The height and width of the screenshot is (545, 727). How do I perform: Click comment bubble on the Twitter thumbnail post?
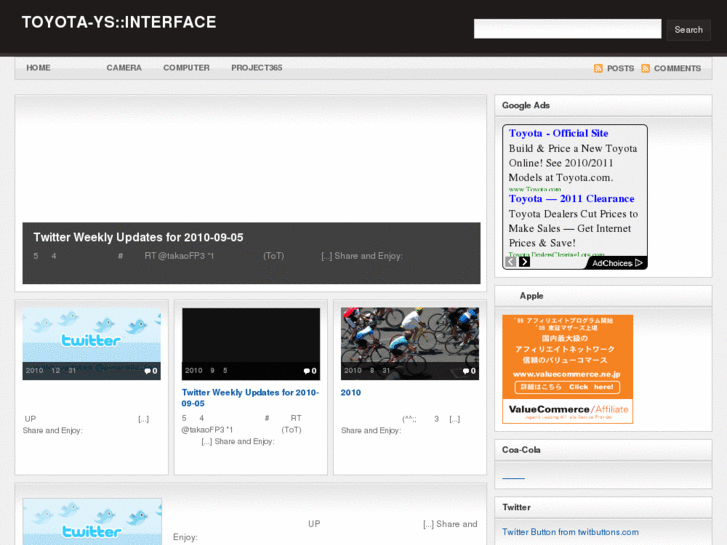[150, 371]
